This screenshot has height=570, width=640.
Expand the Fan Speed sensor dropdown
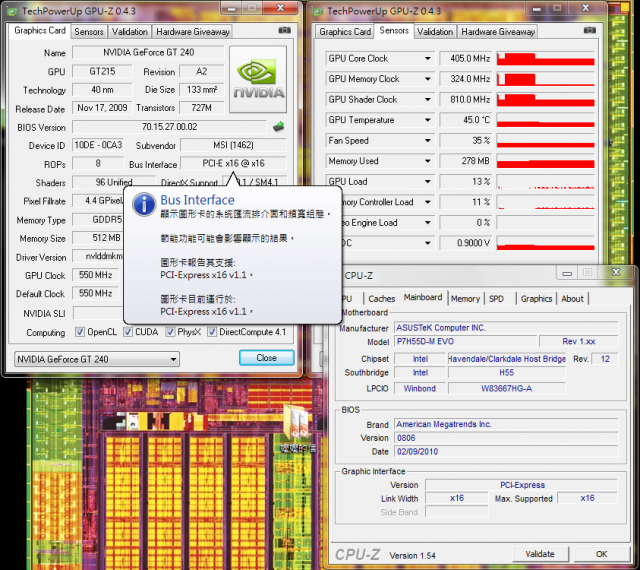(x=427, y=140)
